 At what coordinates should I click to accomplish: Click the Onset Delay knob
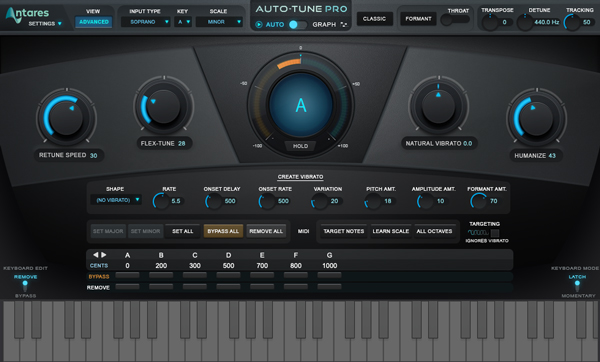[x=214, y=201]
